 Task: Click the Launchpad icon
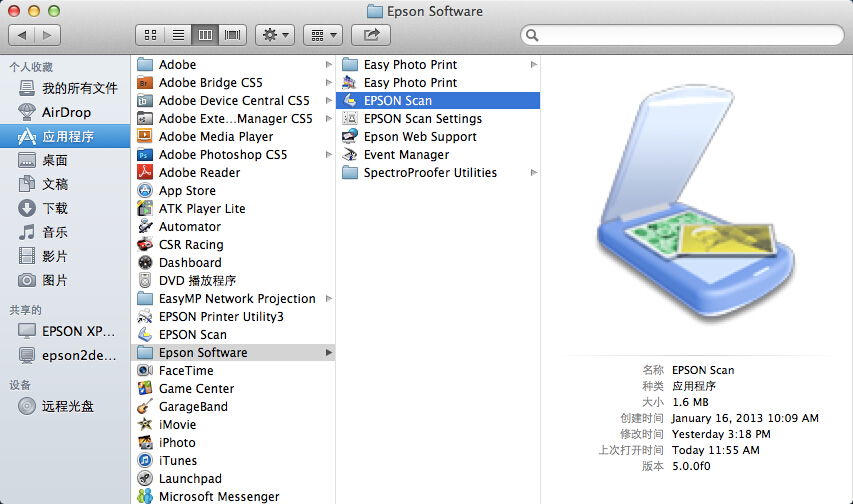(x=145, y=478)
